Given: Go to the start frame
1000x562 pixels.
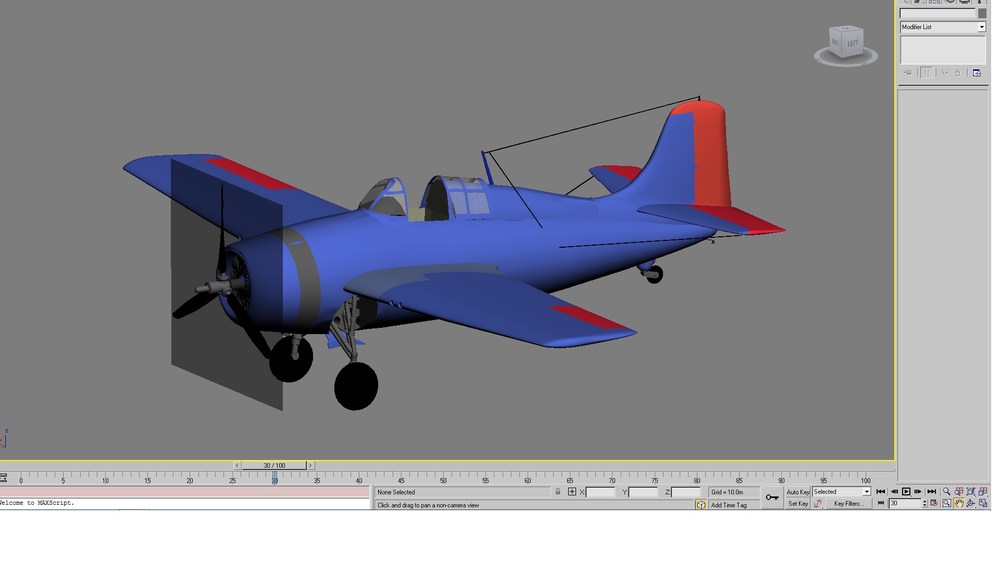Looking at the screenshot, I should [881, 491].
